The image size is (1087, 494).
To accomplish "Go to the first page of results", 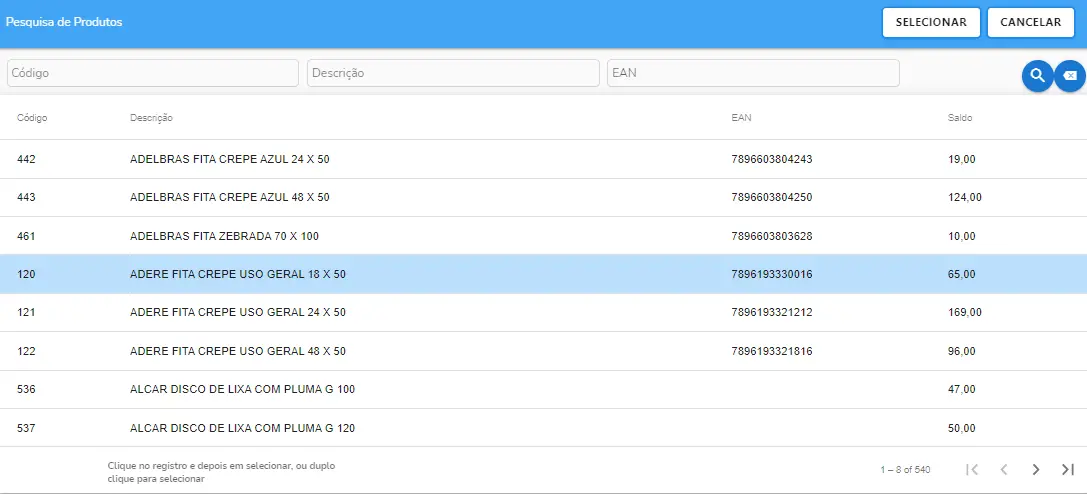I will point(972,470).
